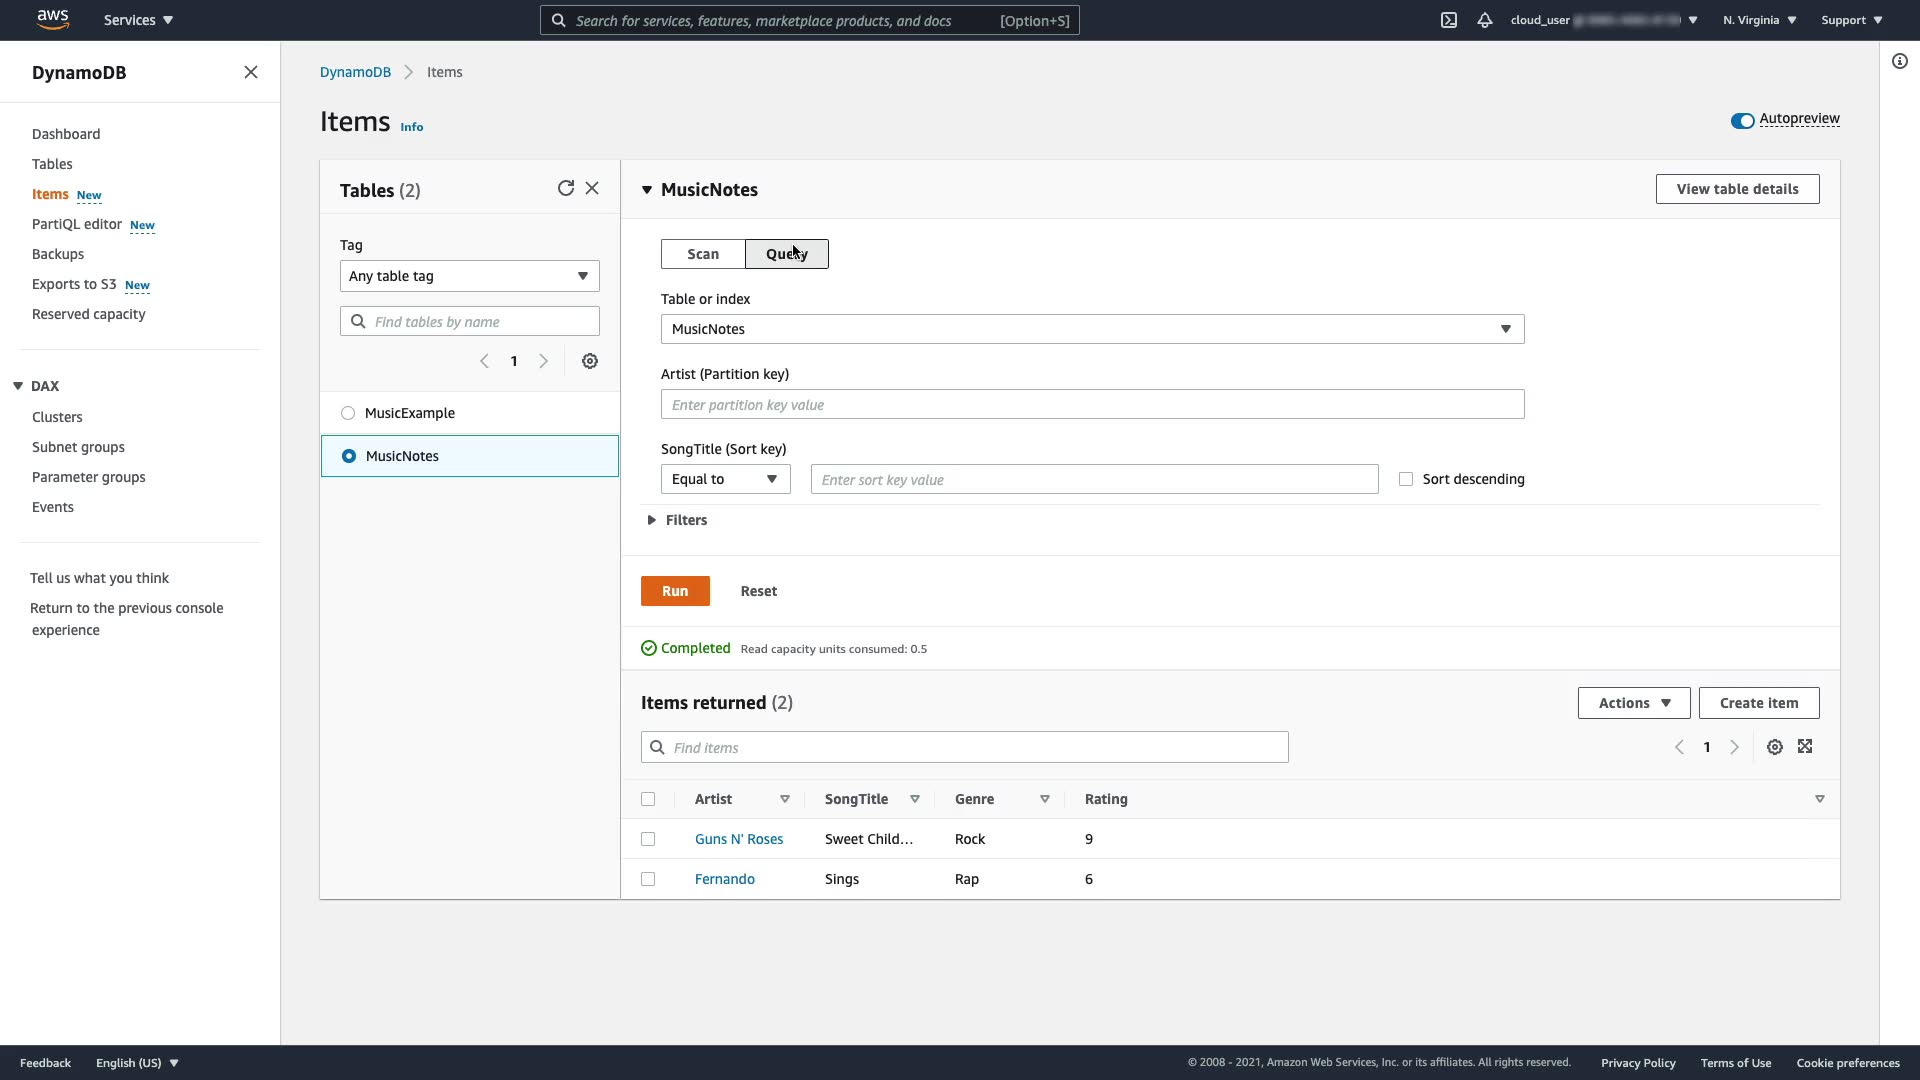Viewport: 1920px width, 1080px height.
Task: Open tables list preferences gear
Action: tap(590, 362)
